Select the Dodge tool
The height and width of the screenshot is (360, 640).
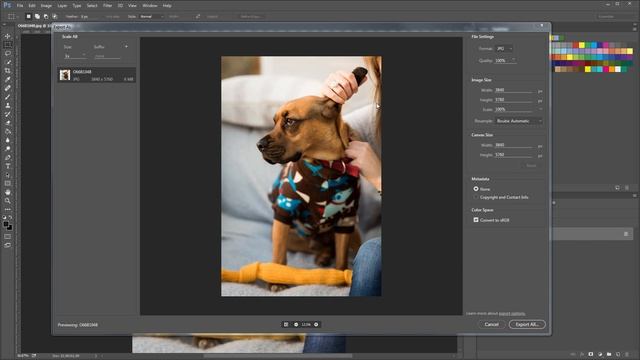click(x=8, y=149)
